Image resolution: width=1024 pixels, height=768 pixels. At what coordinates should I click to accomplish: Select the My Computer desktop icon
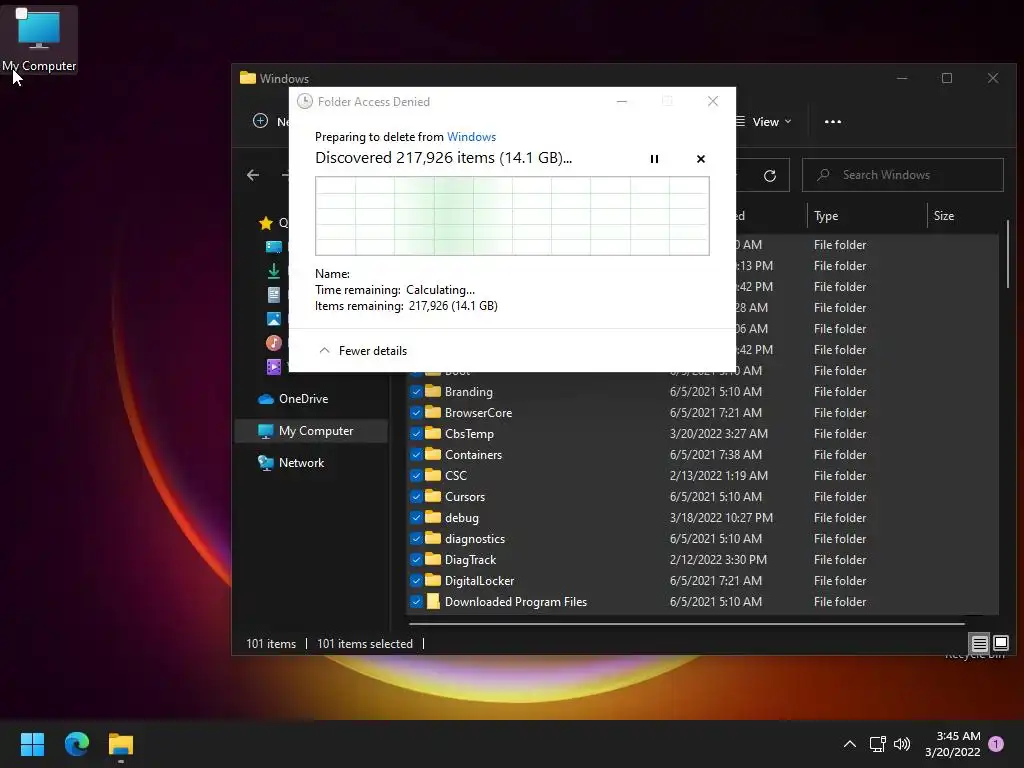(39, 40)
